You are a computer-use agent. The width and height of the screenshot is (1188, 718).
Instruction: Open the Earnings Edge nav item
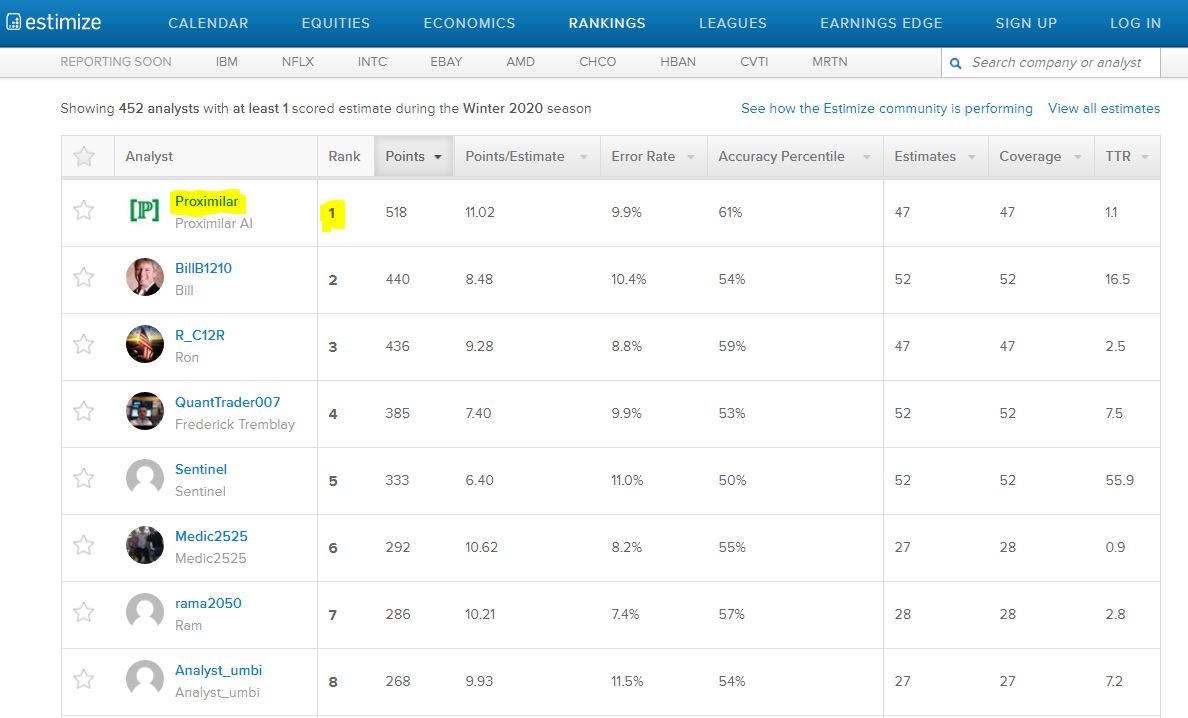point(881,23)
